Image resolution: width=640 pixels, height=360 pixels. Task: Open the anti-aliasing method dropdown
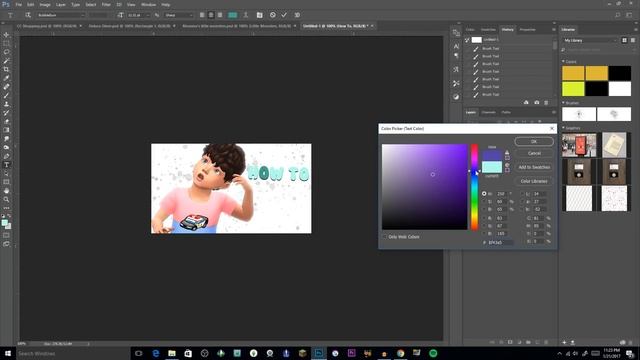(x=178, y=15)
